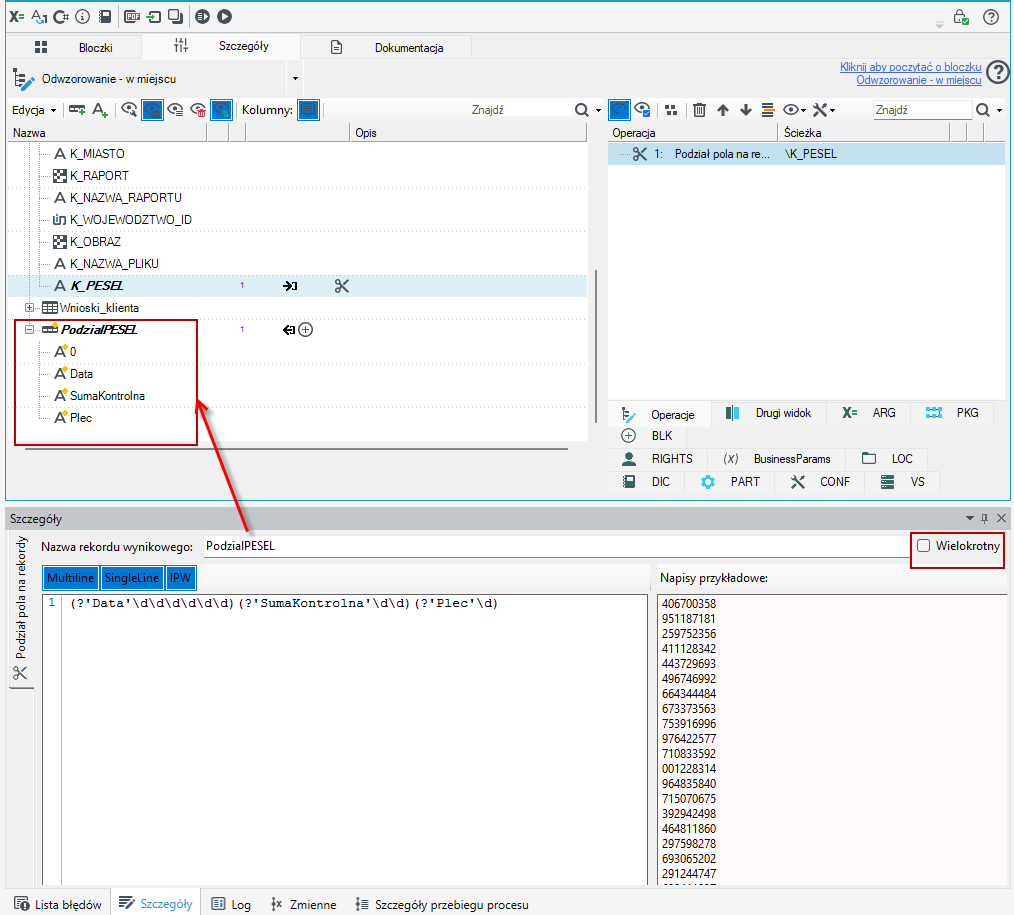This screenshot has height=915, width=1014.
Task: Open the Zmienne bottom panel tab
Action: [303, 904]
